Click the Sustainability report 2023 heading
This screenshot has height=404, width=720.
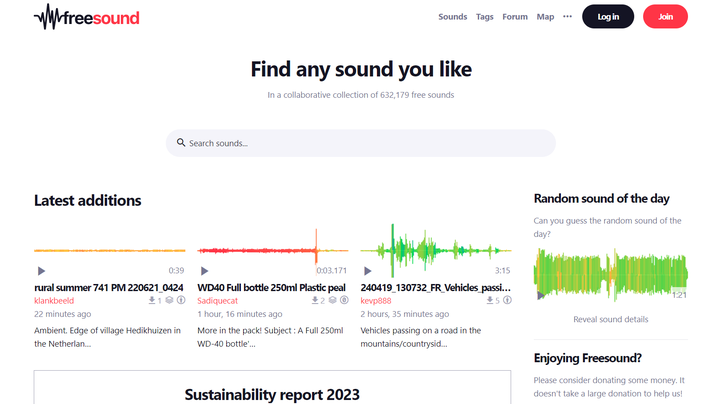point(272,394)
